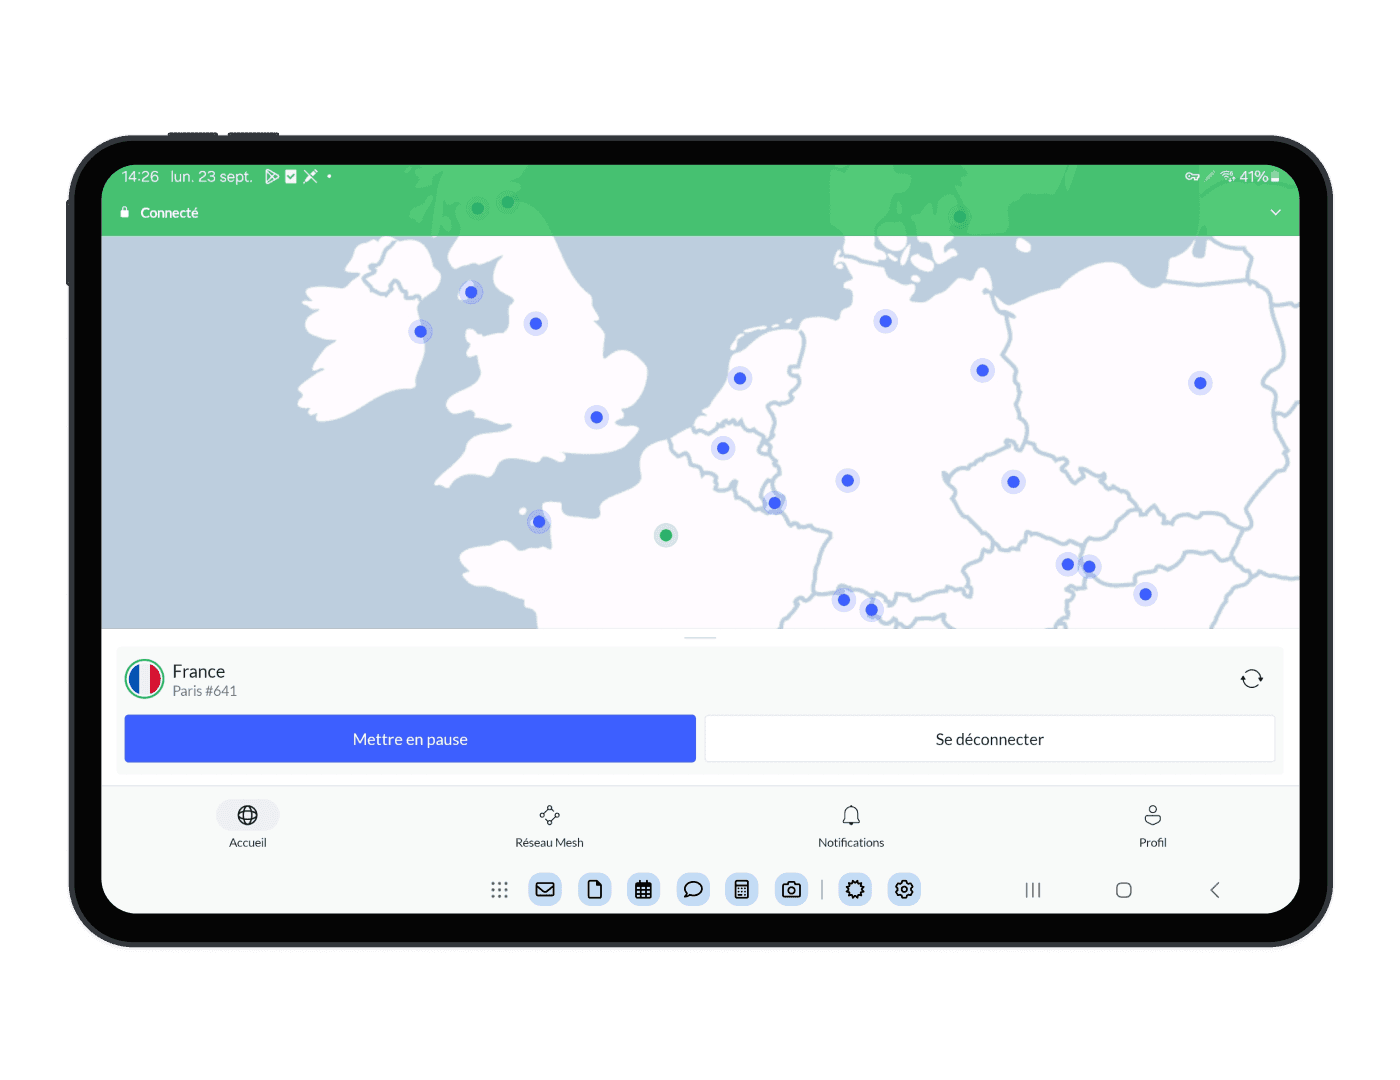
Task: Tap the green Paris server dot
Action: pos(666,535)
